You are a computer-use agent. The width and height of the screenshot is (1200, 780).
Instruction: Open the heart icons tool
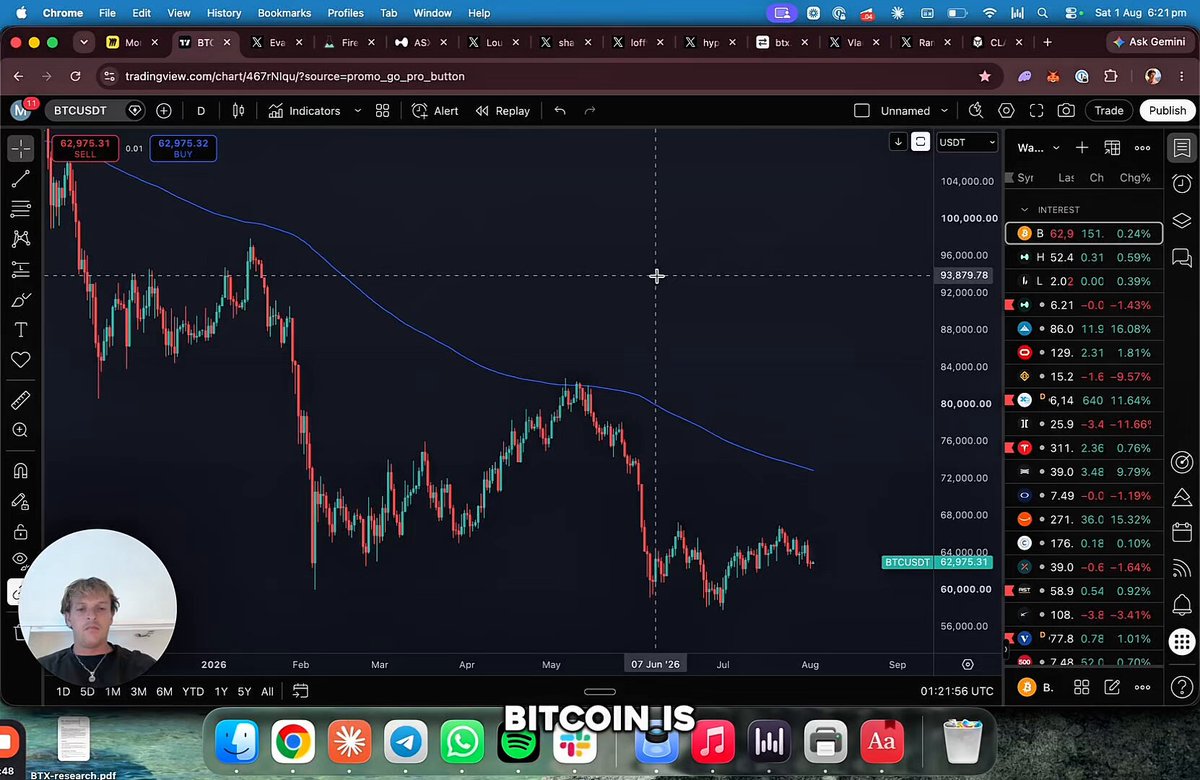[20, 360]
